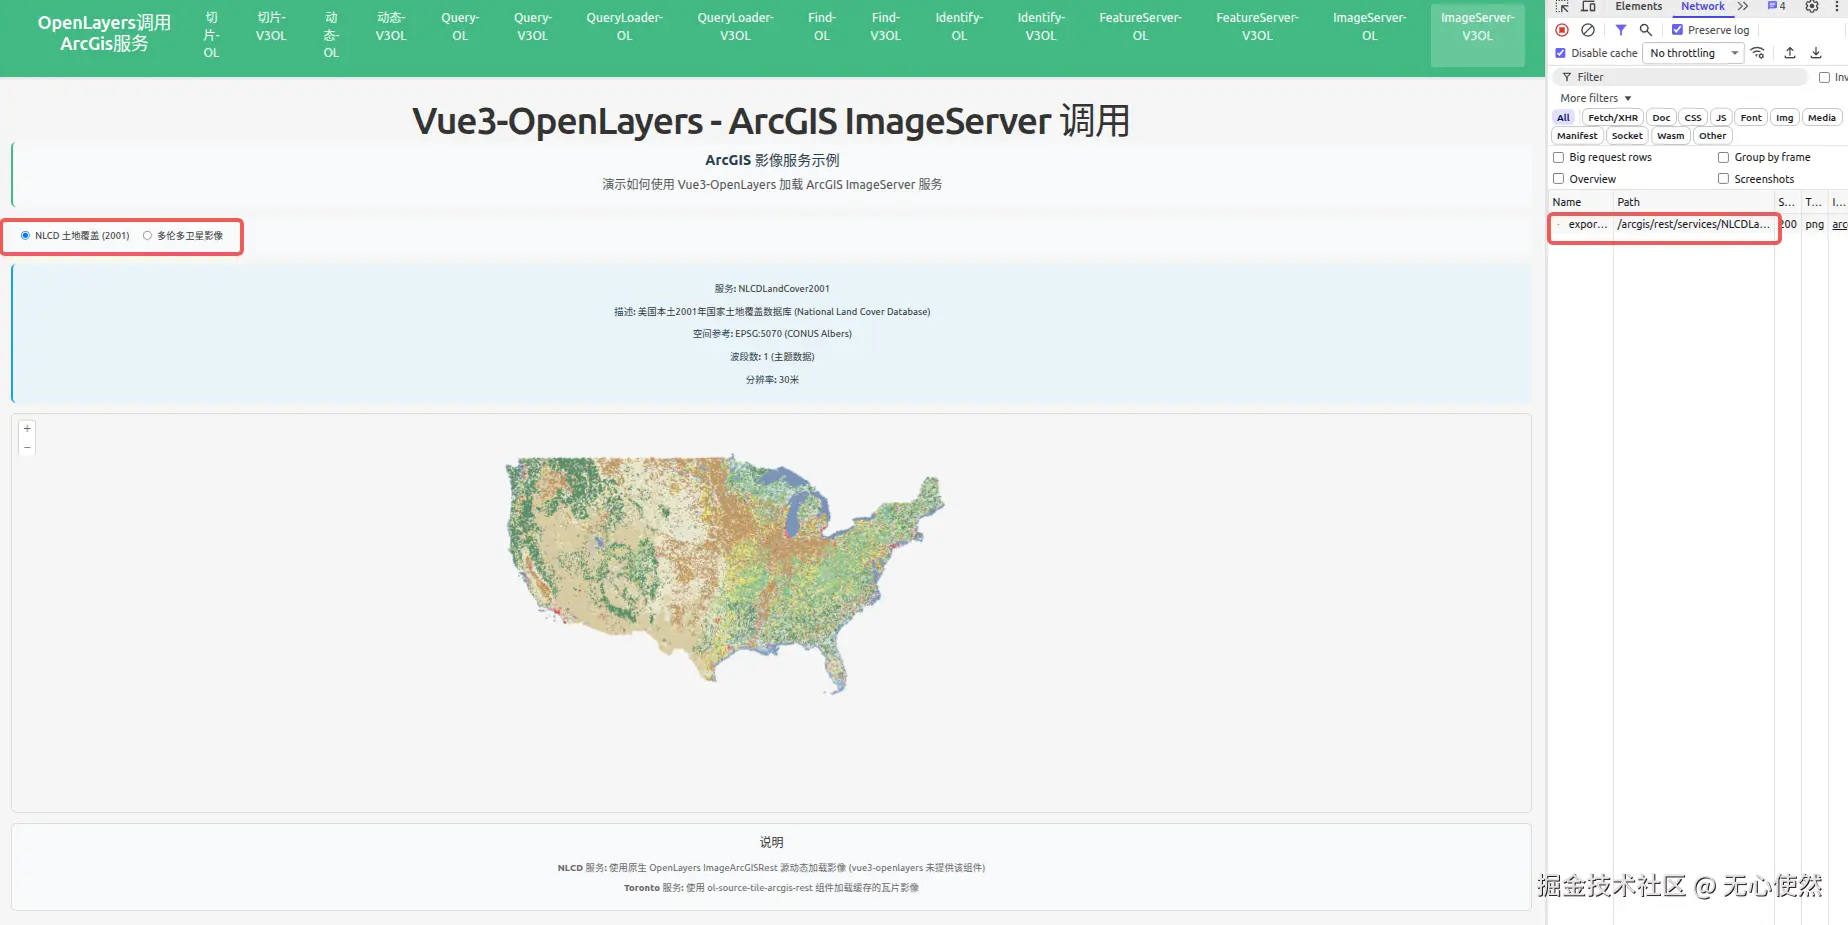Switch to the Network tab
This screenshot has height=925, width=1848.
(x=1702, y=6)
